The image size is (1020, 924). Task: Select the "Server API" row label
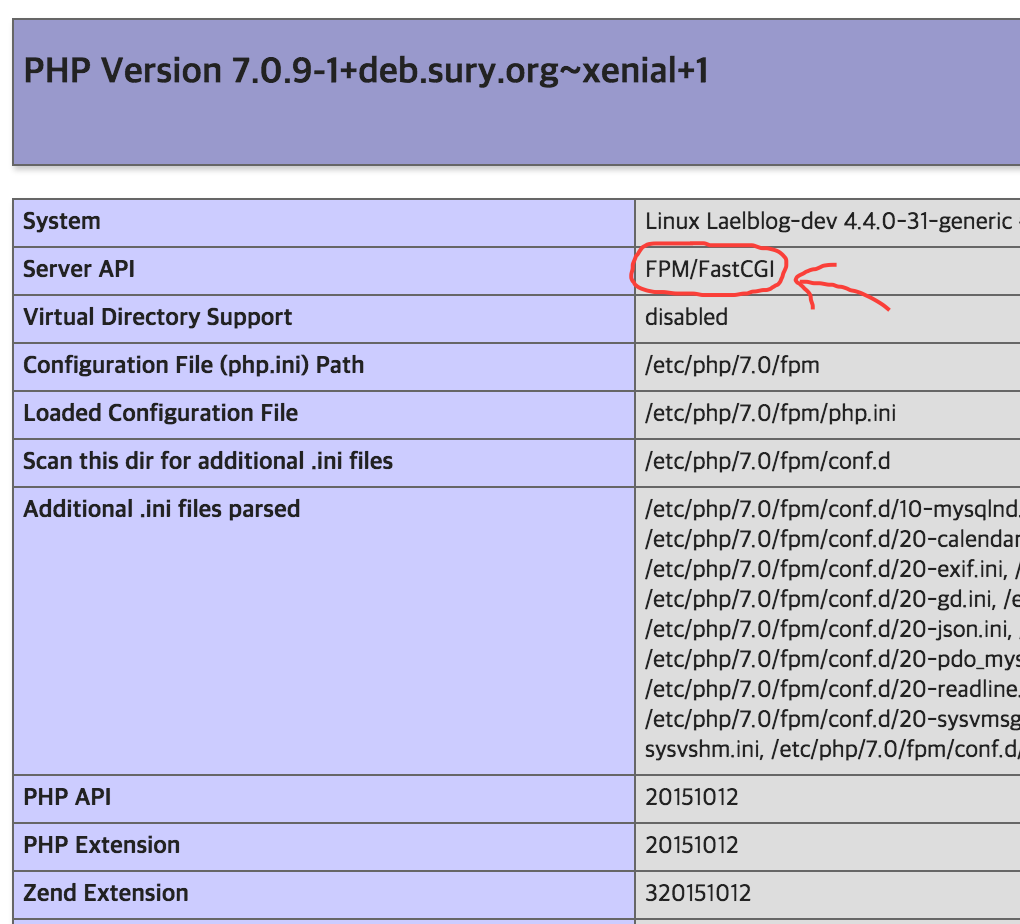(79, 269)
